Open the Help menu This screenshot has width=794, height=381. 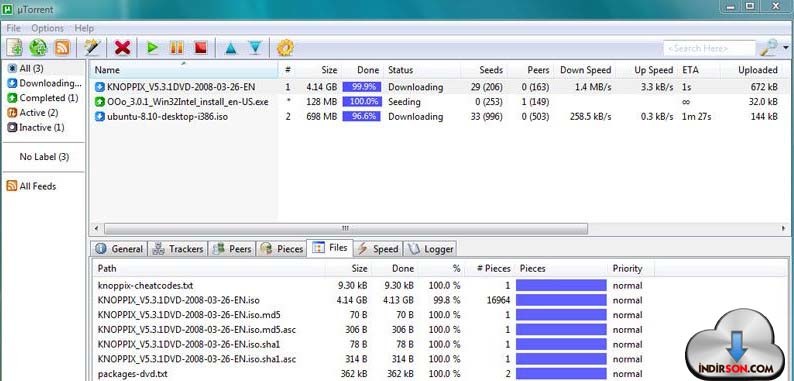pos(84,28)
